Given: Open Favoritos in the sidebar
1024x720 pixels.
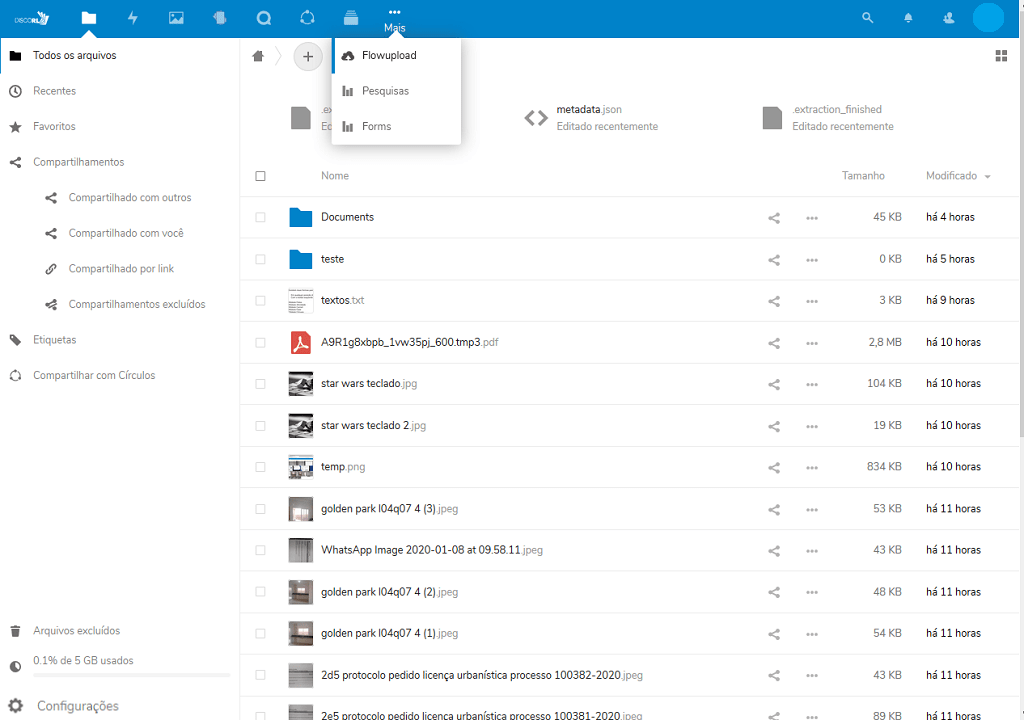Looking at the screenshot, I should [54, 127].
